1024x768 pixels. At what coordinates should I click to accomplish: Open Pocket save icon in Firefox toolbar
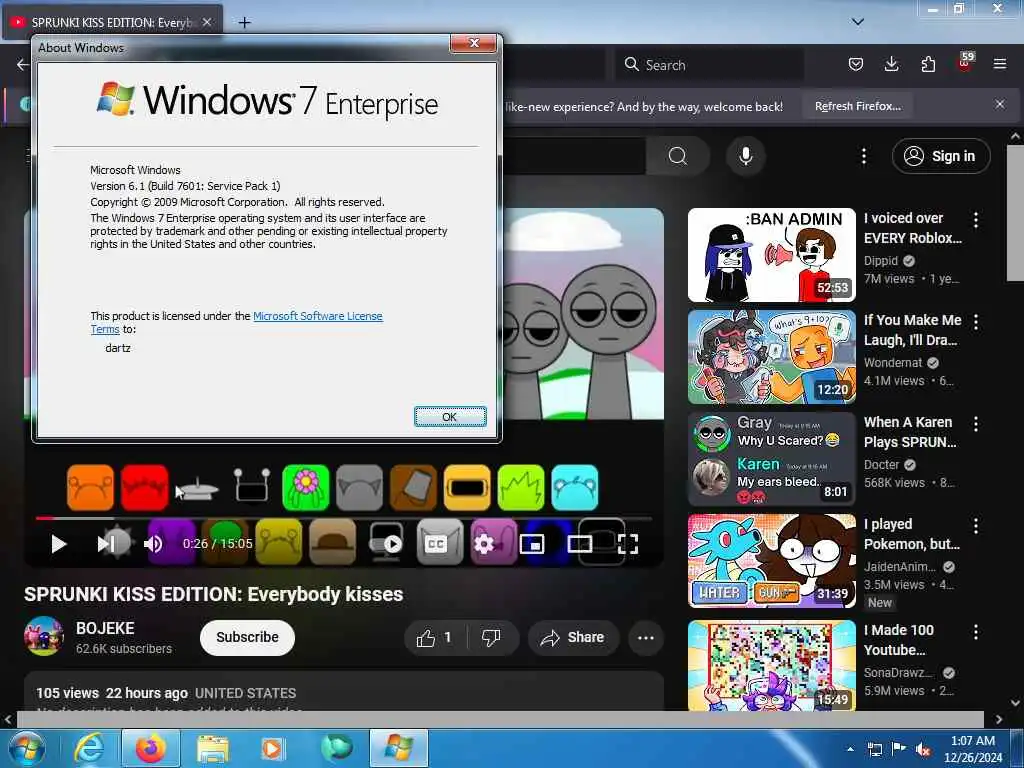(856, 64)
